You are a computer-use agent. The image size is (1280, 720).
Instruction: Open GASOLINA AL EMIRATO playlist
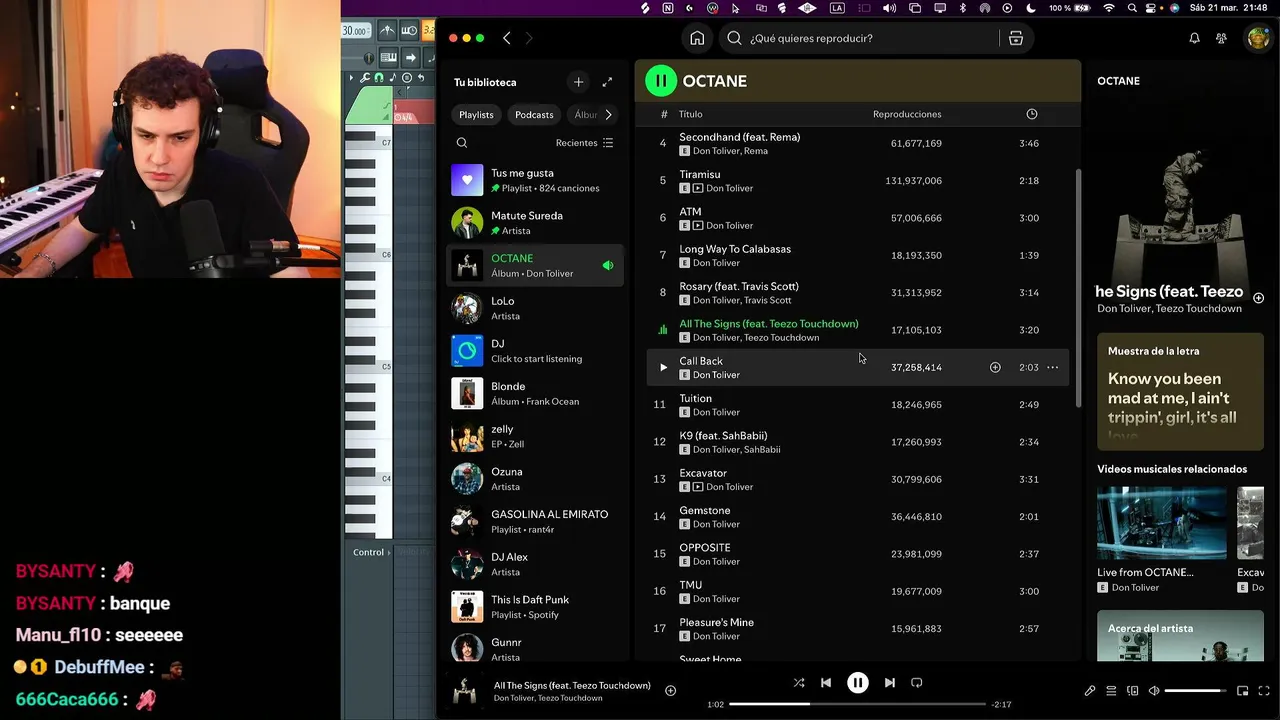(x=535, y=521)
